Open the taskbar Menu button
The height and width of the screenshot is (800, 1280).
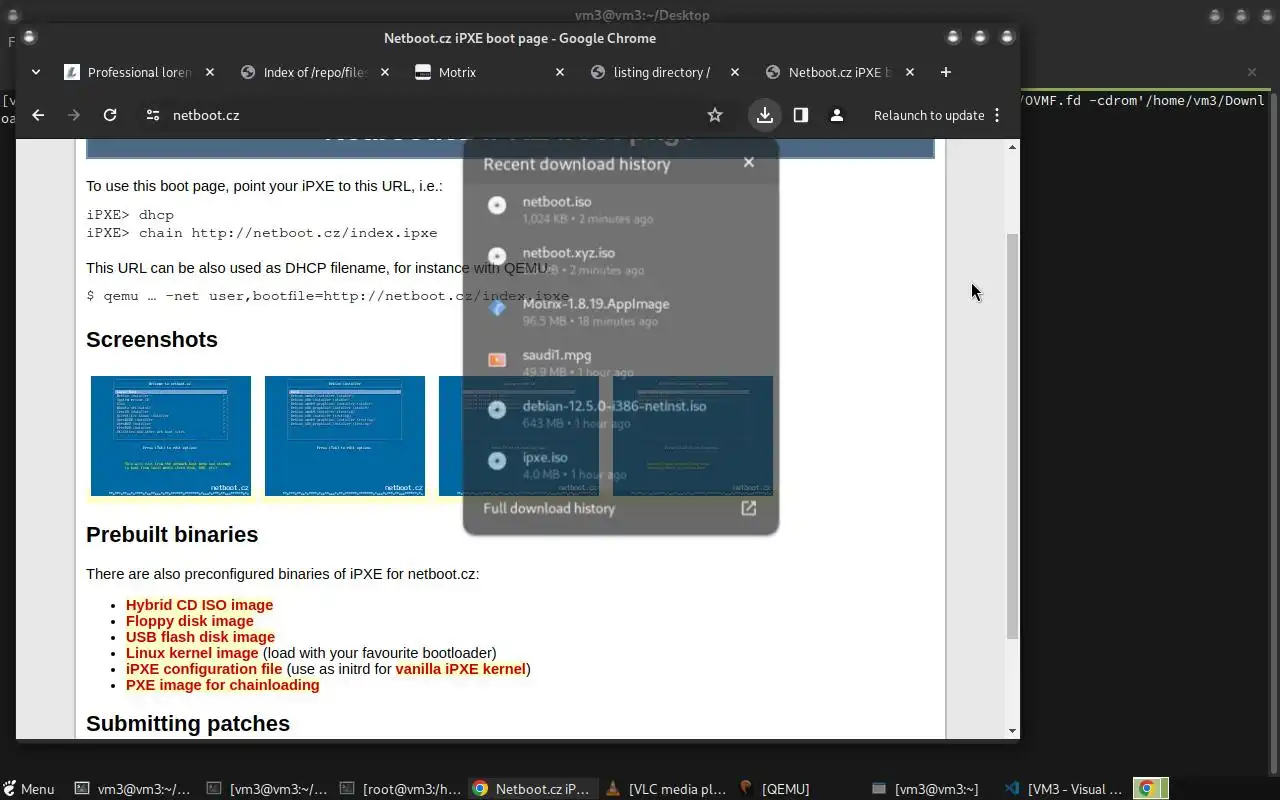click(x=28, y=789)
